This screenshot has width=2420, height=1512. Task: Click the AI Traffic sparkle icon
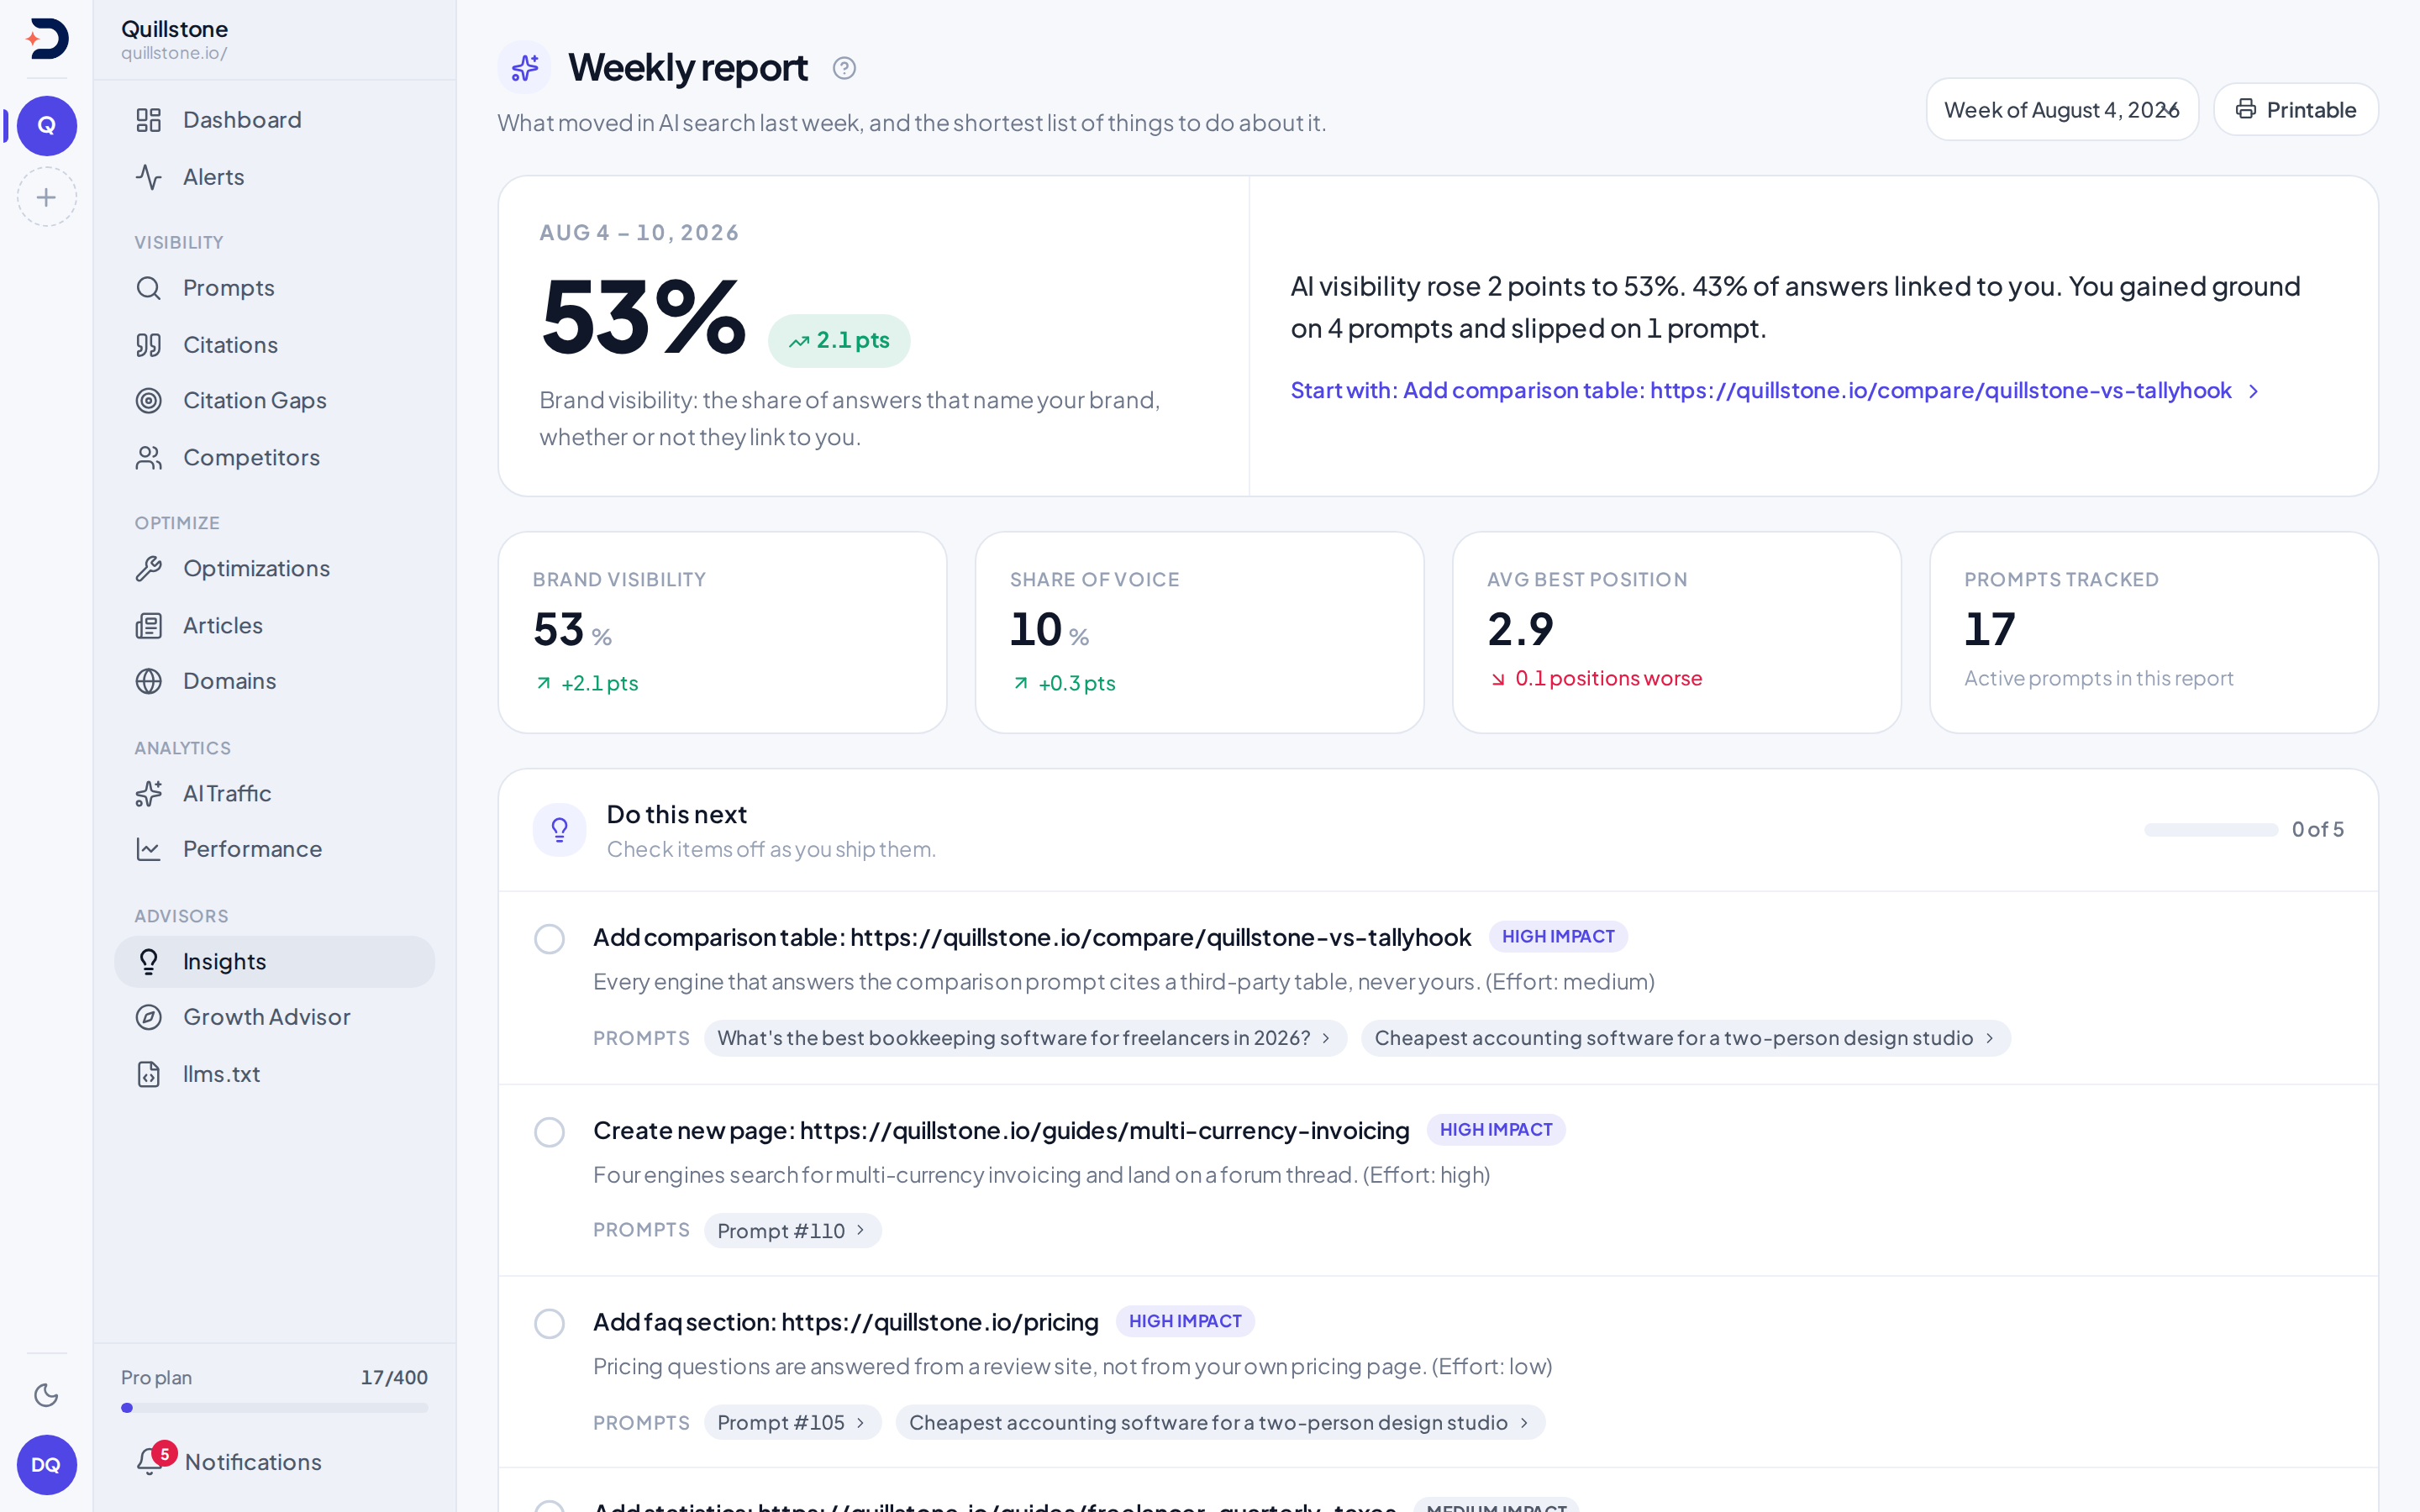[x=149, y=794]
